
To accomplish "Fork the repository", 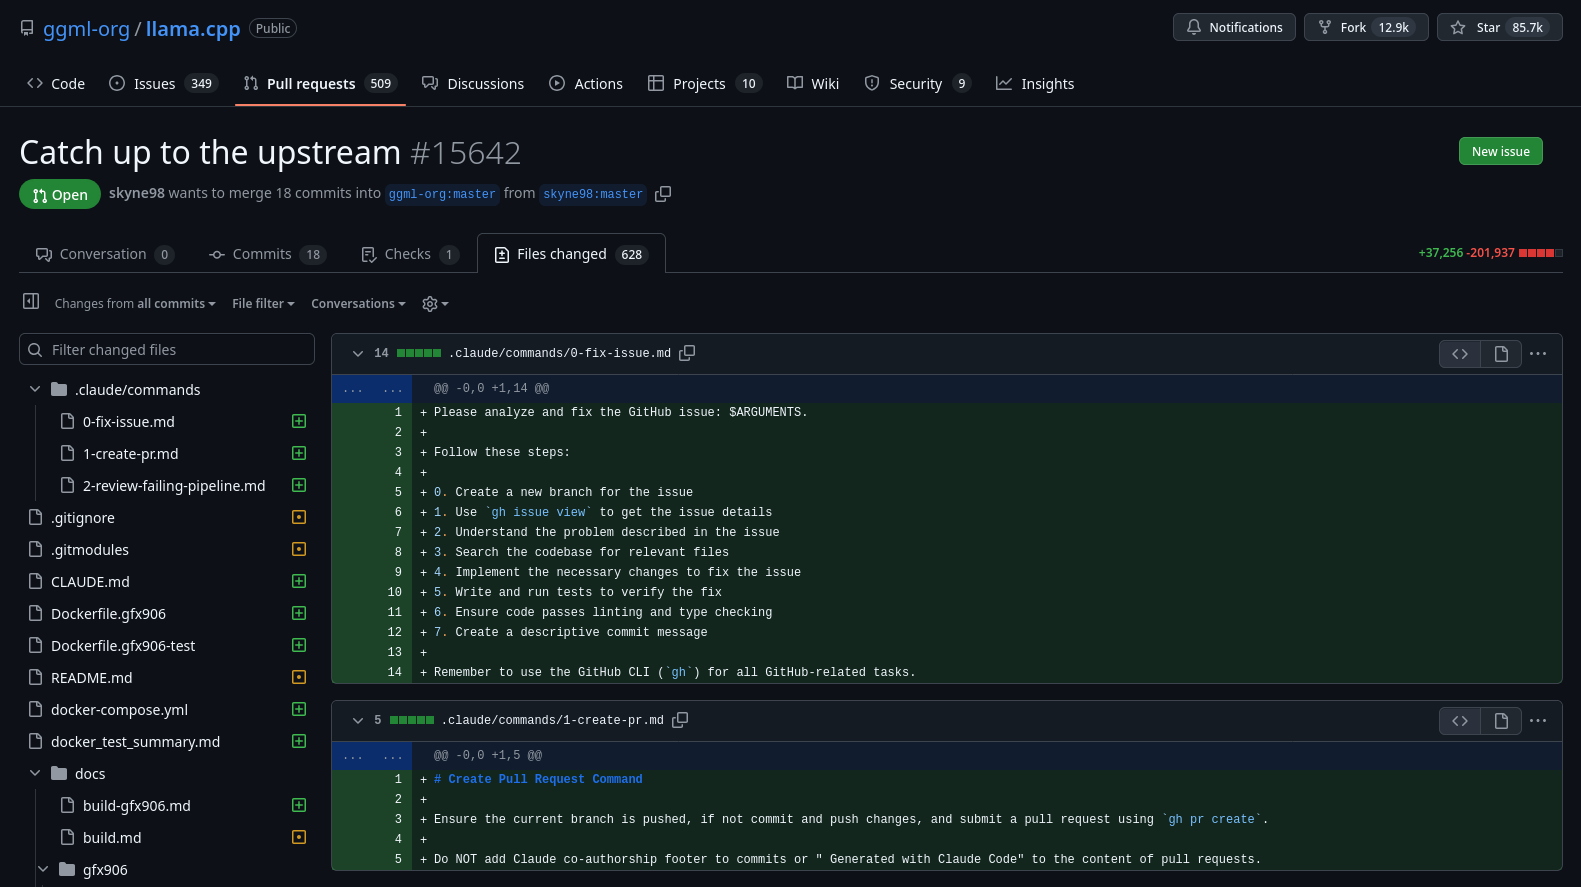I will coord(1366,28).
